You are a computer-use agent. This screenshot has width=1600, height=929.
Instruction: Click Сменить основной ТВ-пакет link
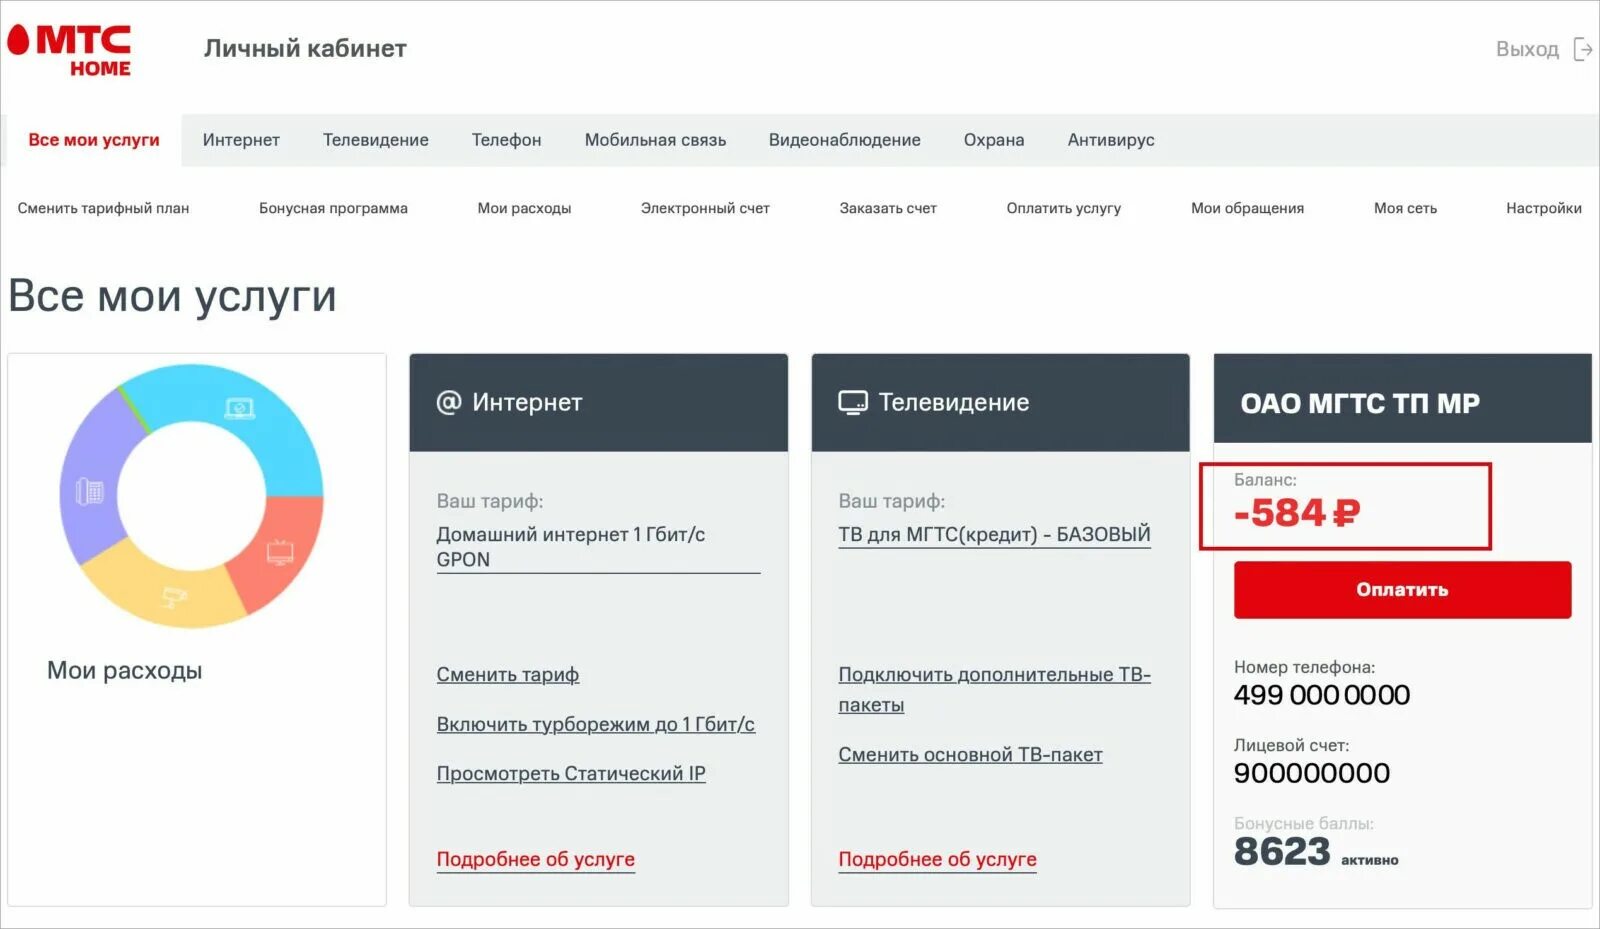click(x=970, y=755)
